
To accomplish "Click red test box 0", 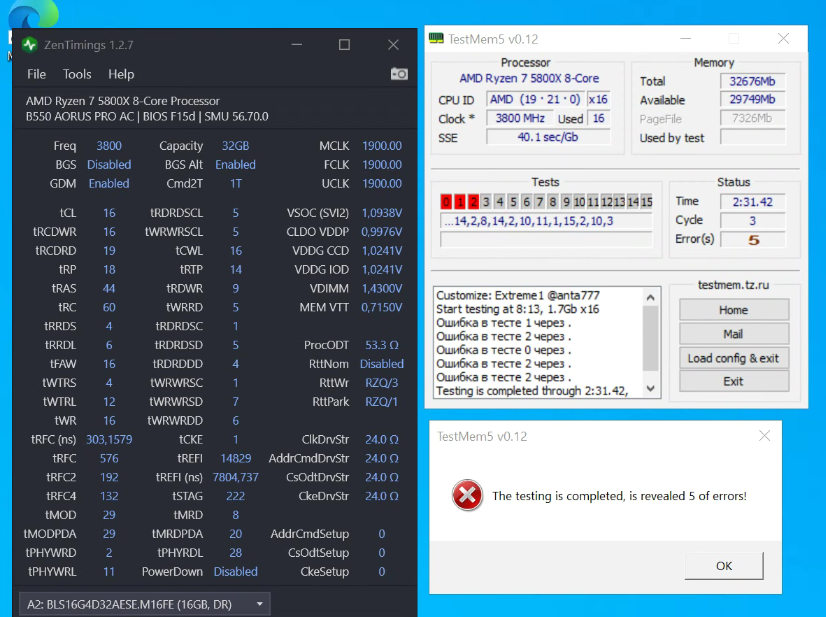I will (x=446, y=202).
